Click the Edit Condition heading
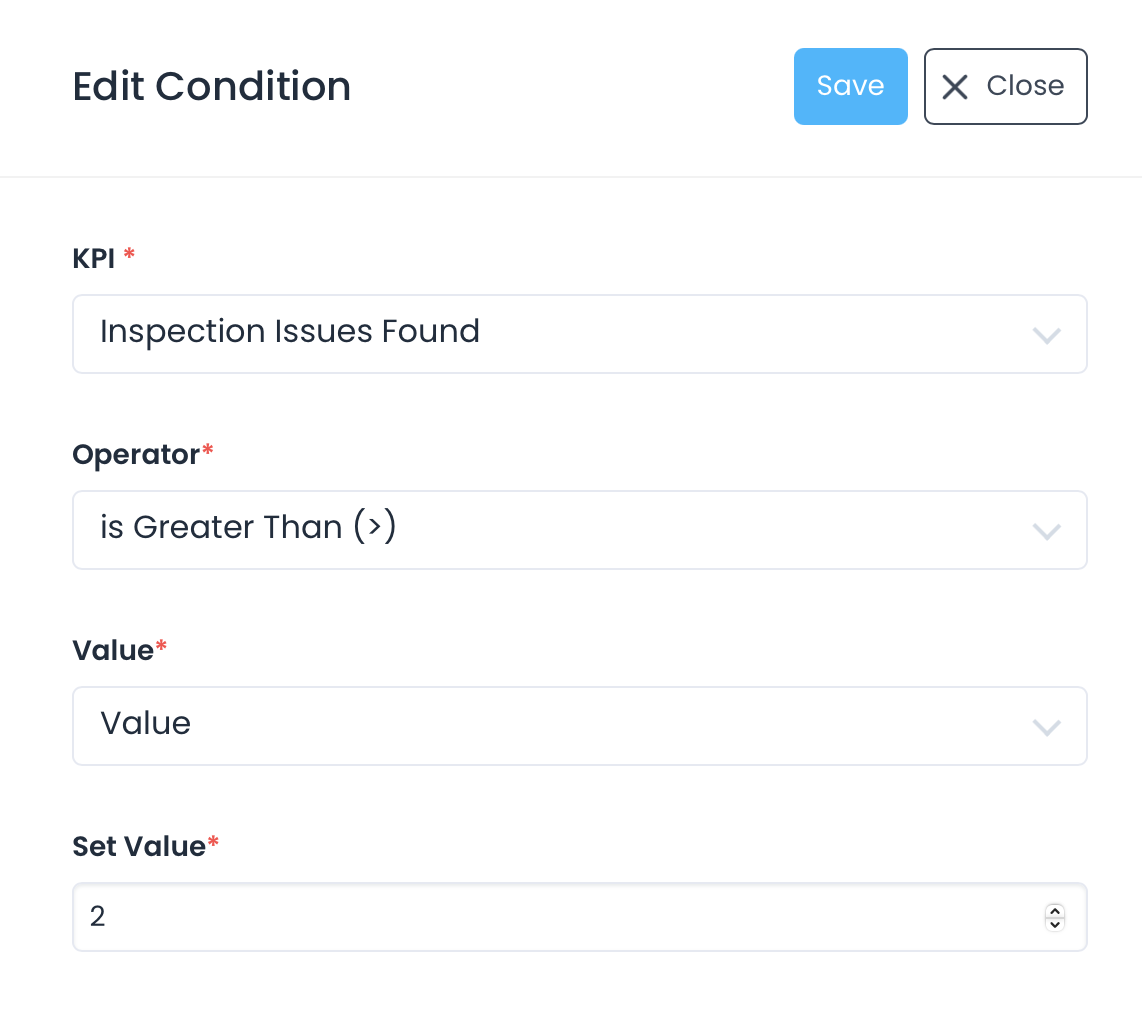Screen dimensions: 1142x1012 coord(212,87)
